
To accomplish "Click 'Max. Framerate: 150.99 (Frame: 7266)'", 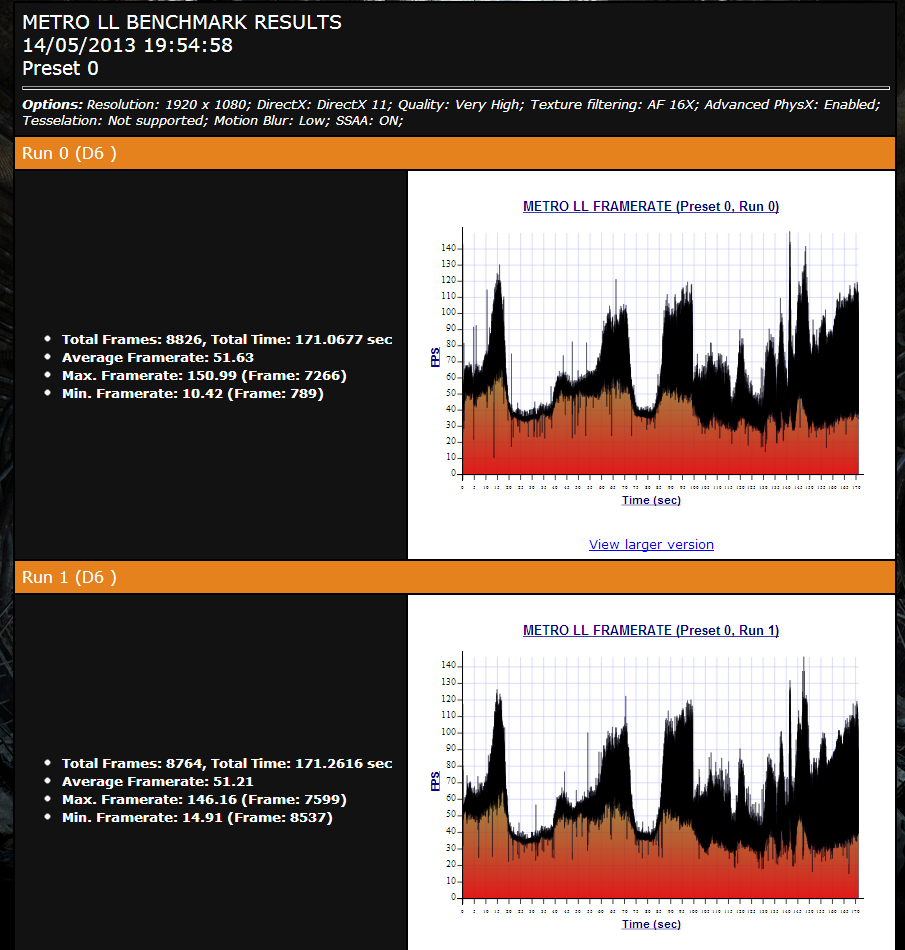I will point(204,376).
